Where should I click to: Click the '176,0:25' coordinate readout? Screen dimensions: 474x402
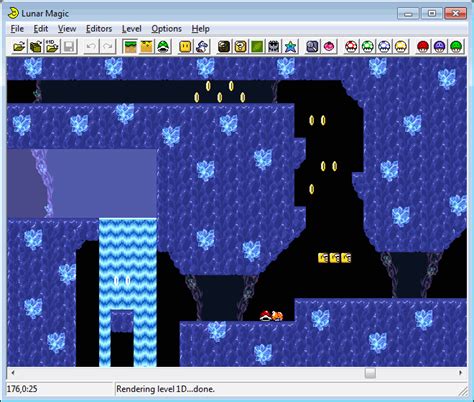22,389
